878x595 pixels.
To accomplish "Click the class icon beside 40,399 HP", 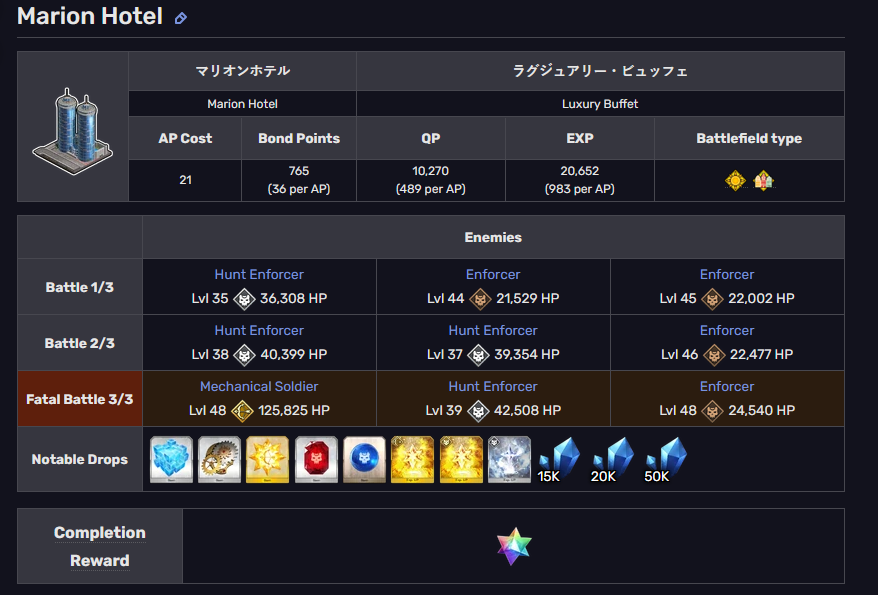I will coord(244,355).
